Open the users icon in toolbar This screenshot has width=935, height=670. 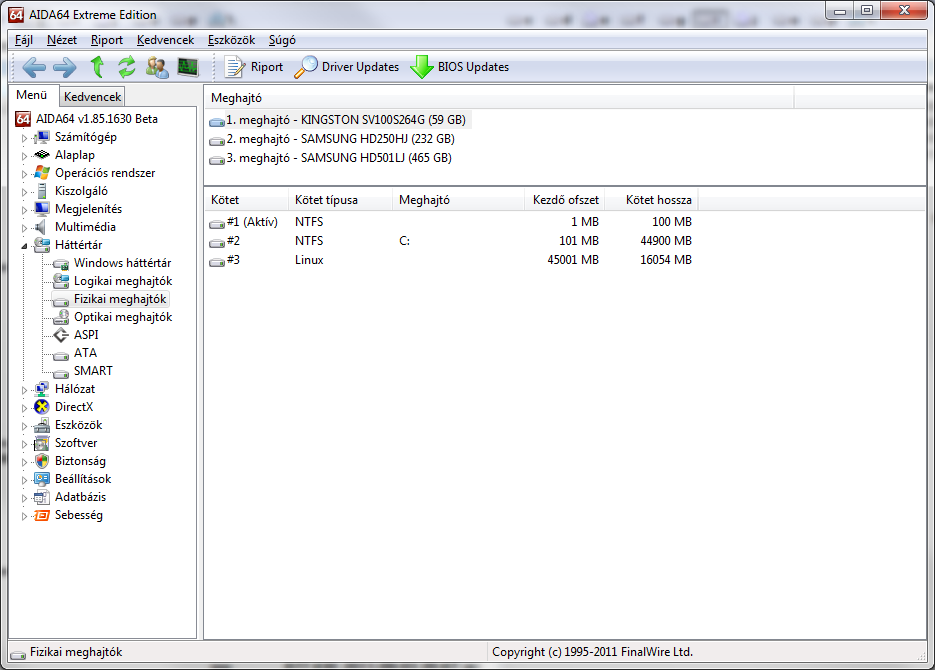[157, 67]
